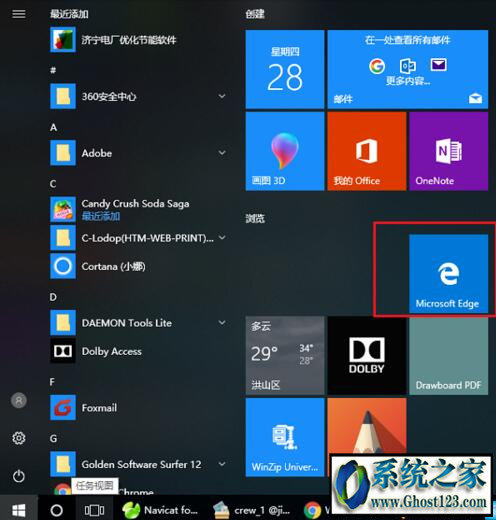Open the calendar tile showing 28
496x520 pixels.
[x=285, y=69]
